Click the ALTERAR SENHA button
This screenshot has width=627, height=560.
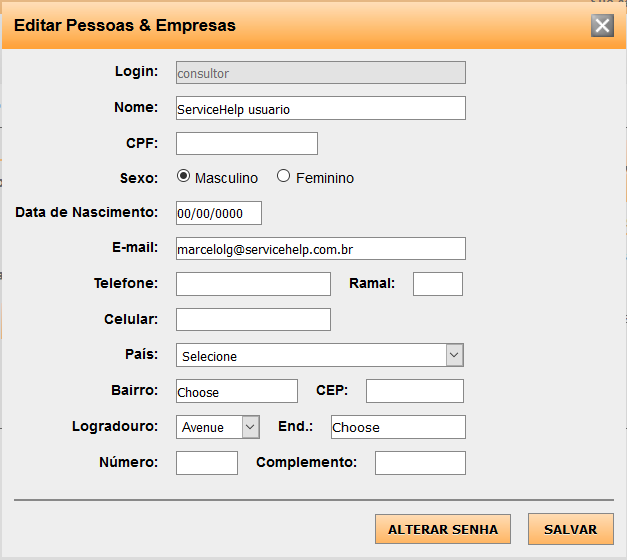pyautogui.click(x=443, y=530)
